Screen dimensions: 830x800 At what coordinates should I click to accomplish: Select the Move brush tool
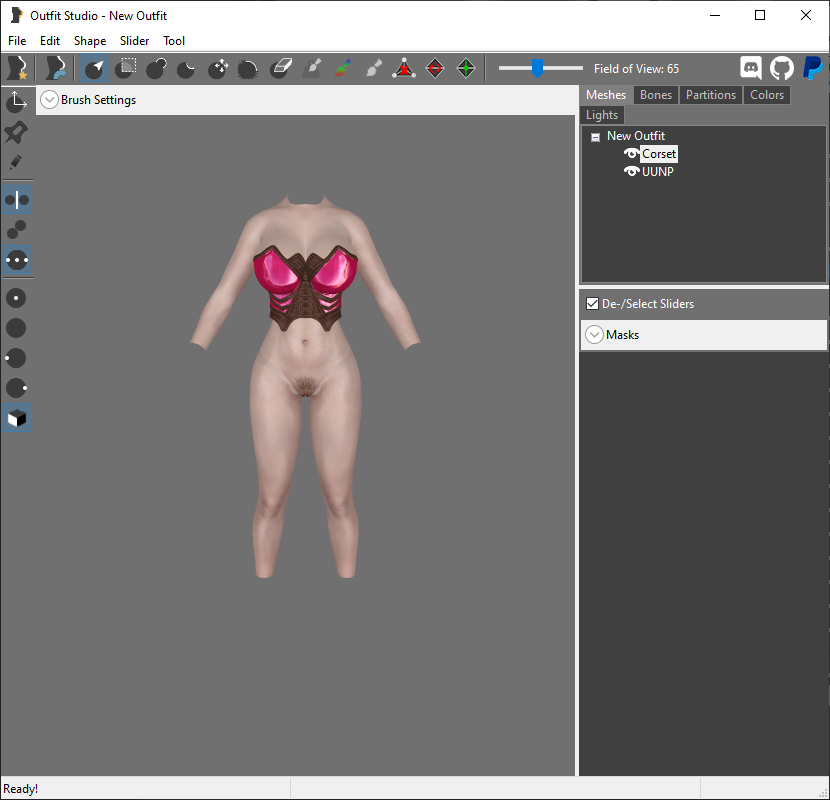(x=218, y=68)
